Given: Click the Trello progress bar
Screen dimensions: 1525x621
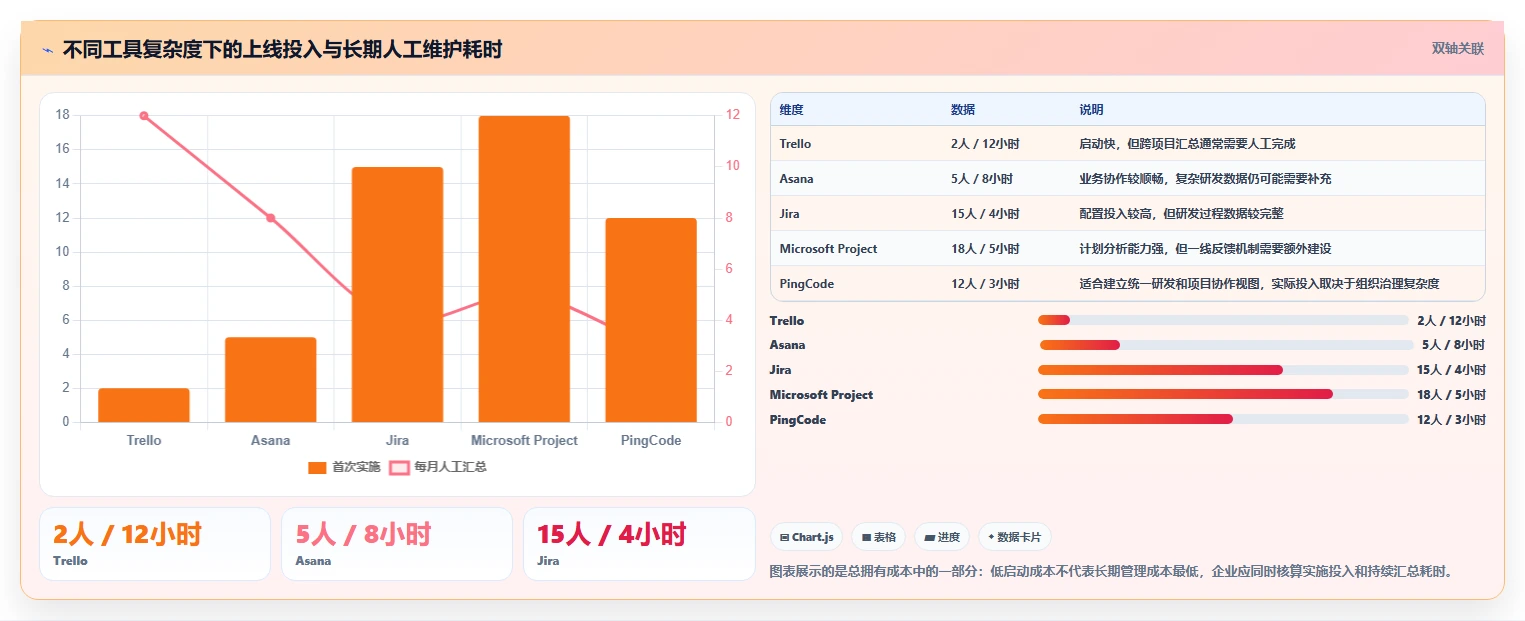Looking at the screenshot, I should click(1223, 320).
